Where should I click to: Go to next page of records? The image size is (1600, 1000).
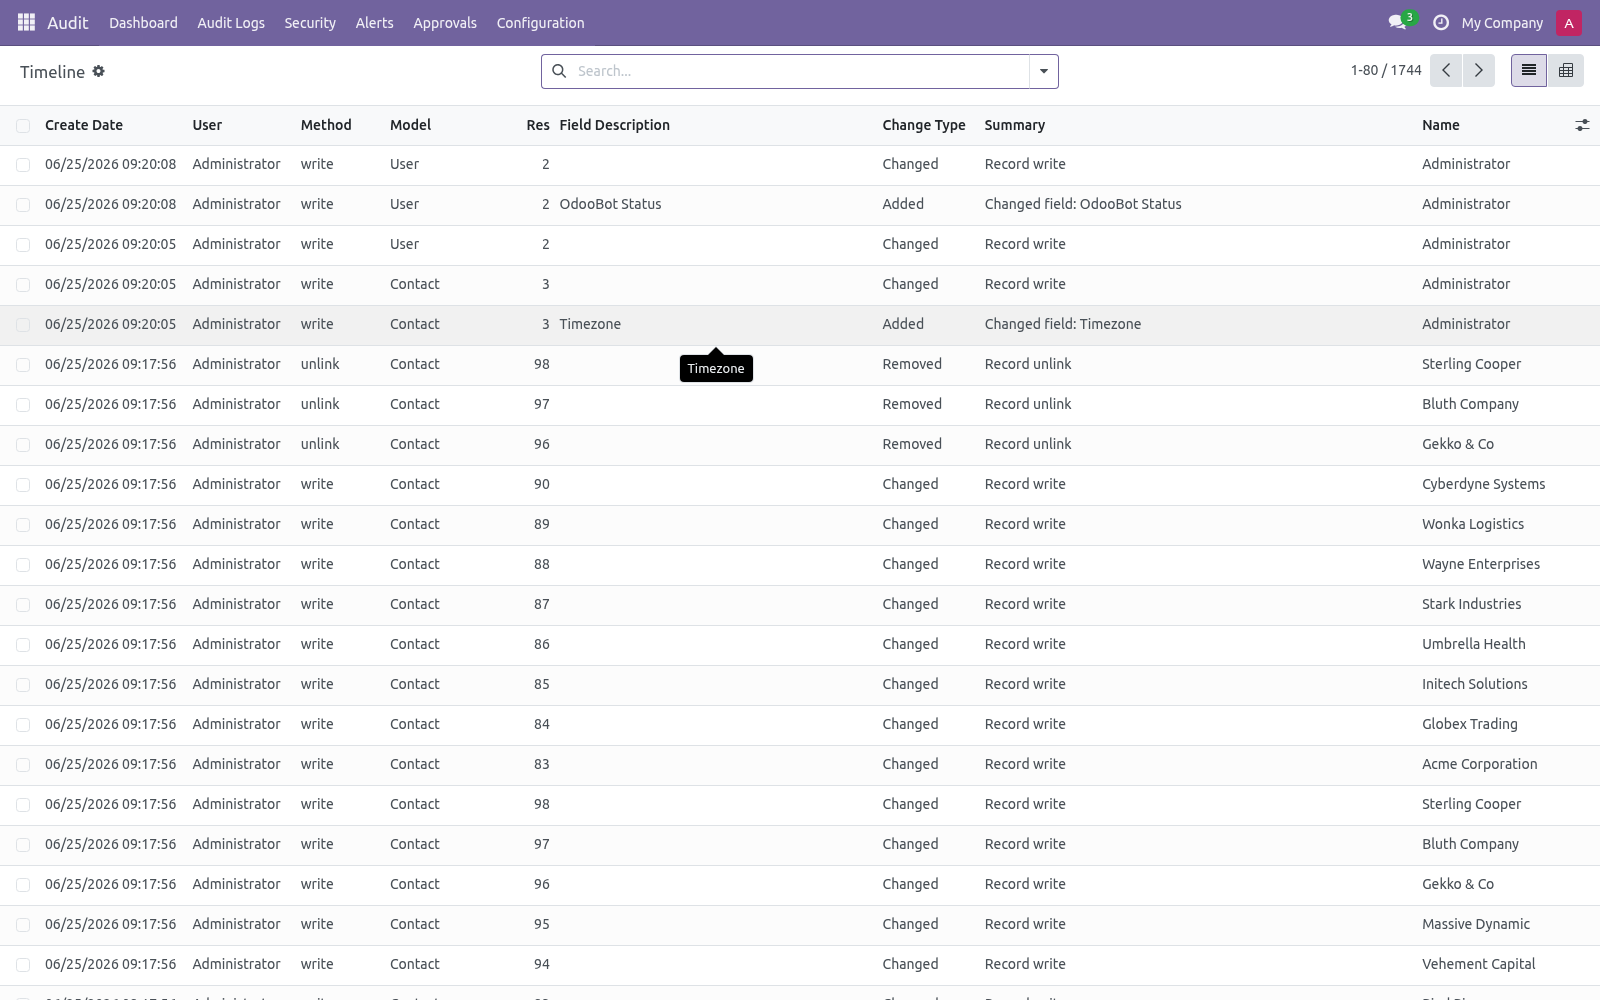(1479, 70)
